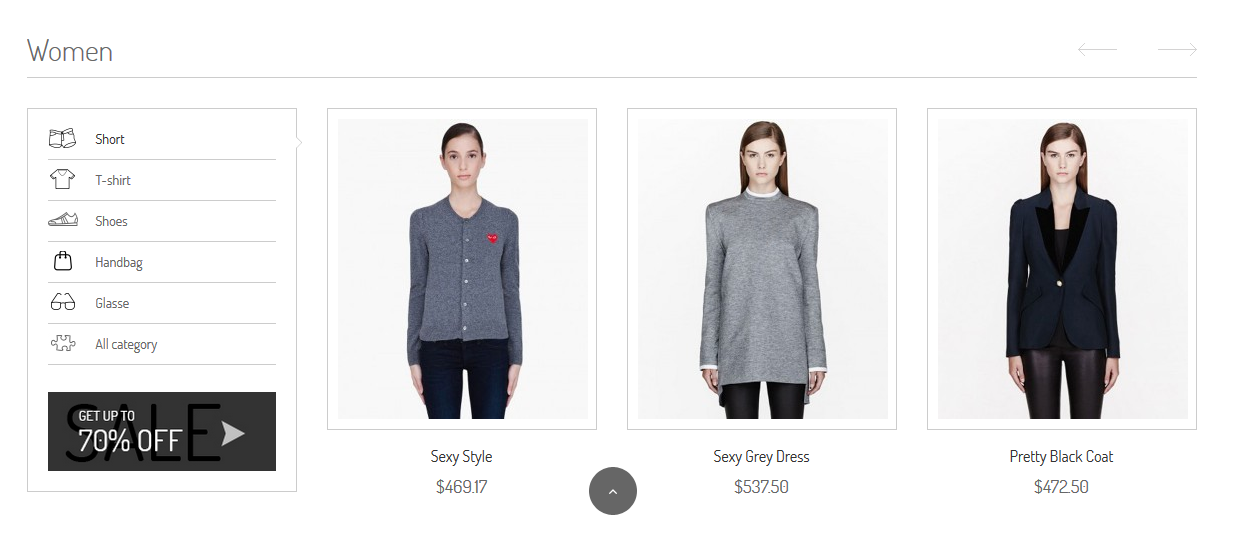Advance carousel with right arrow
The image size is (1236, 534).
coord(1177,50)
